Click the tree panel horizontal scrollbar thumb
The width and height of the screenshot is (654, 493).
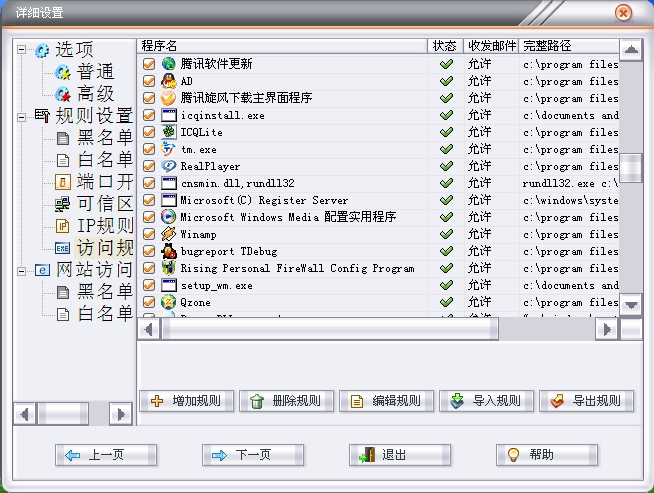(x=63, y=414)
